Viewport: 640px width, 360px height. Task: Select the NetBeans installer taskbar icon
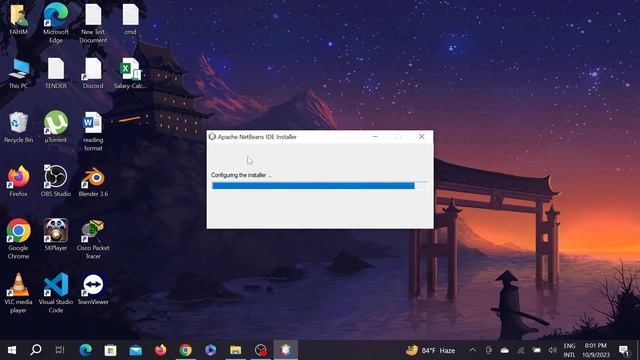pyautogui.click(x=286, y=350)
